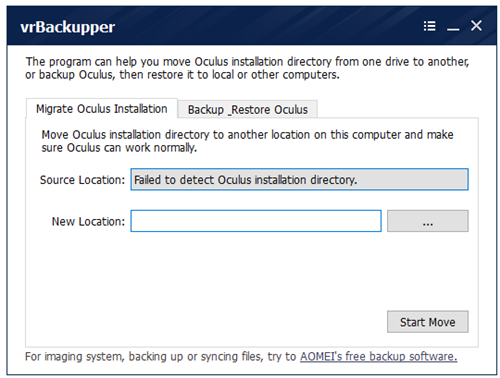The image size is (500, 378).
Task: Click the Move Oculus installation directory description
Action: click(247, 141)
